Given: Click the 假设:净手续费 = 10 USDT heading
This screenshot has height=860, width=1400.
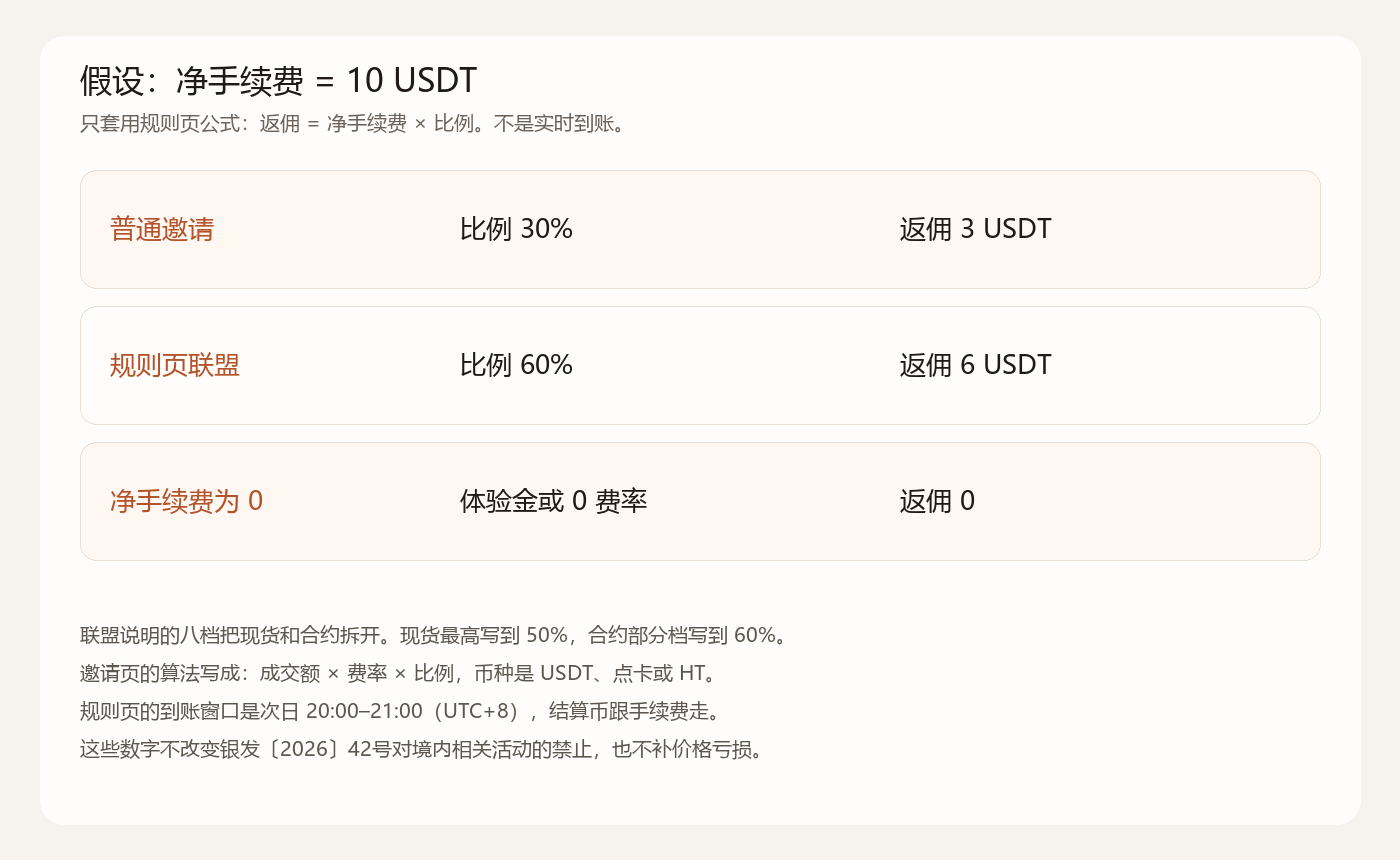Looking at the screenshot, I should coord(278,80).
